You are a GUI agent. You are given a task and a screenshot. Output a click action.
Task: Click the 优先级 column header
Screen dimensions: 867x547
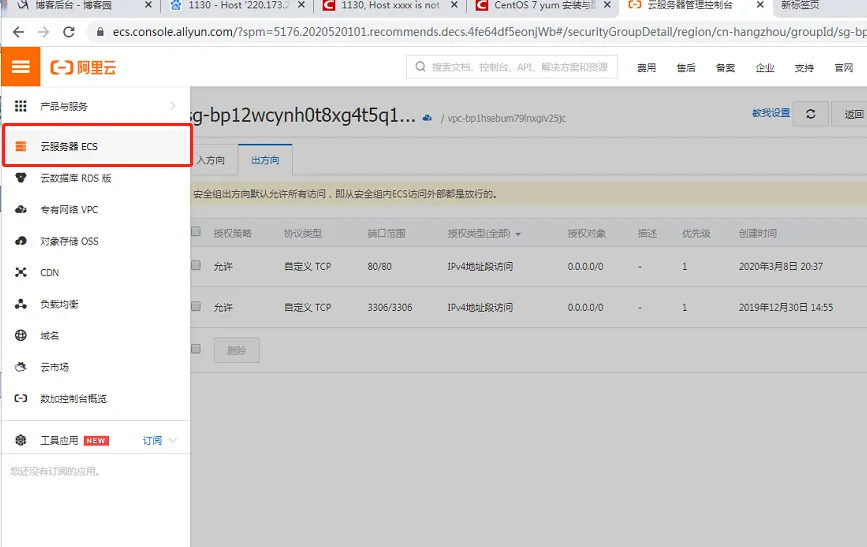696,233
